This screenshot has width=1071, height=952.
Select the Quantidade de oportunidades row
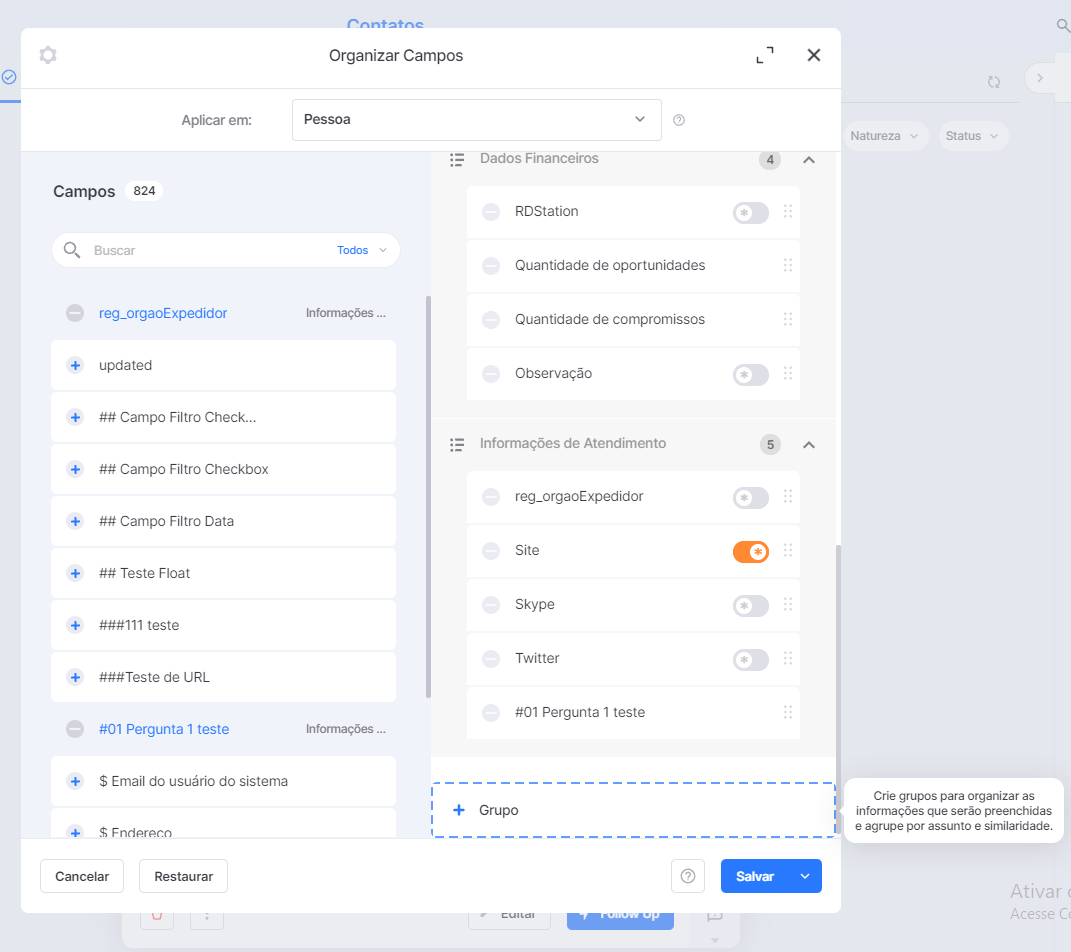click(633, 266)
